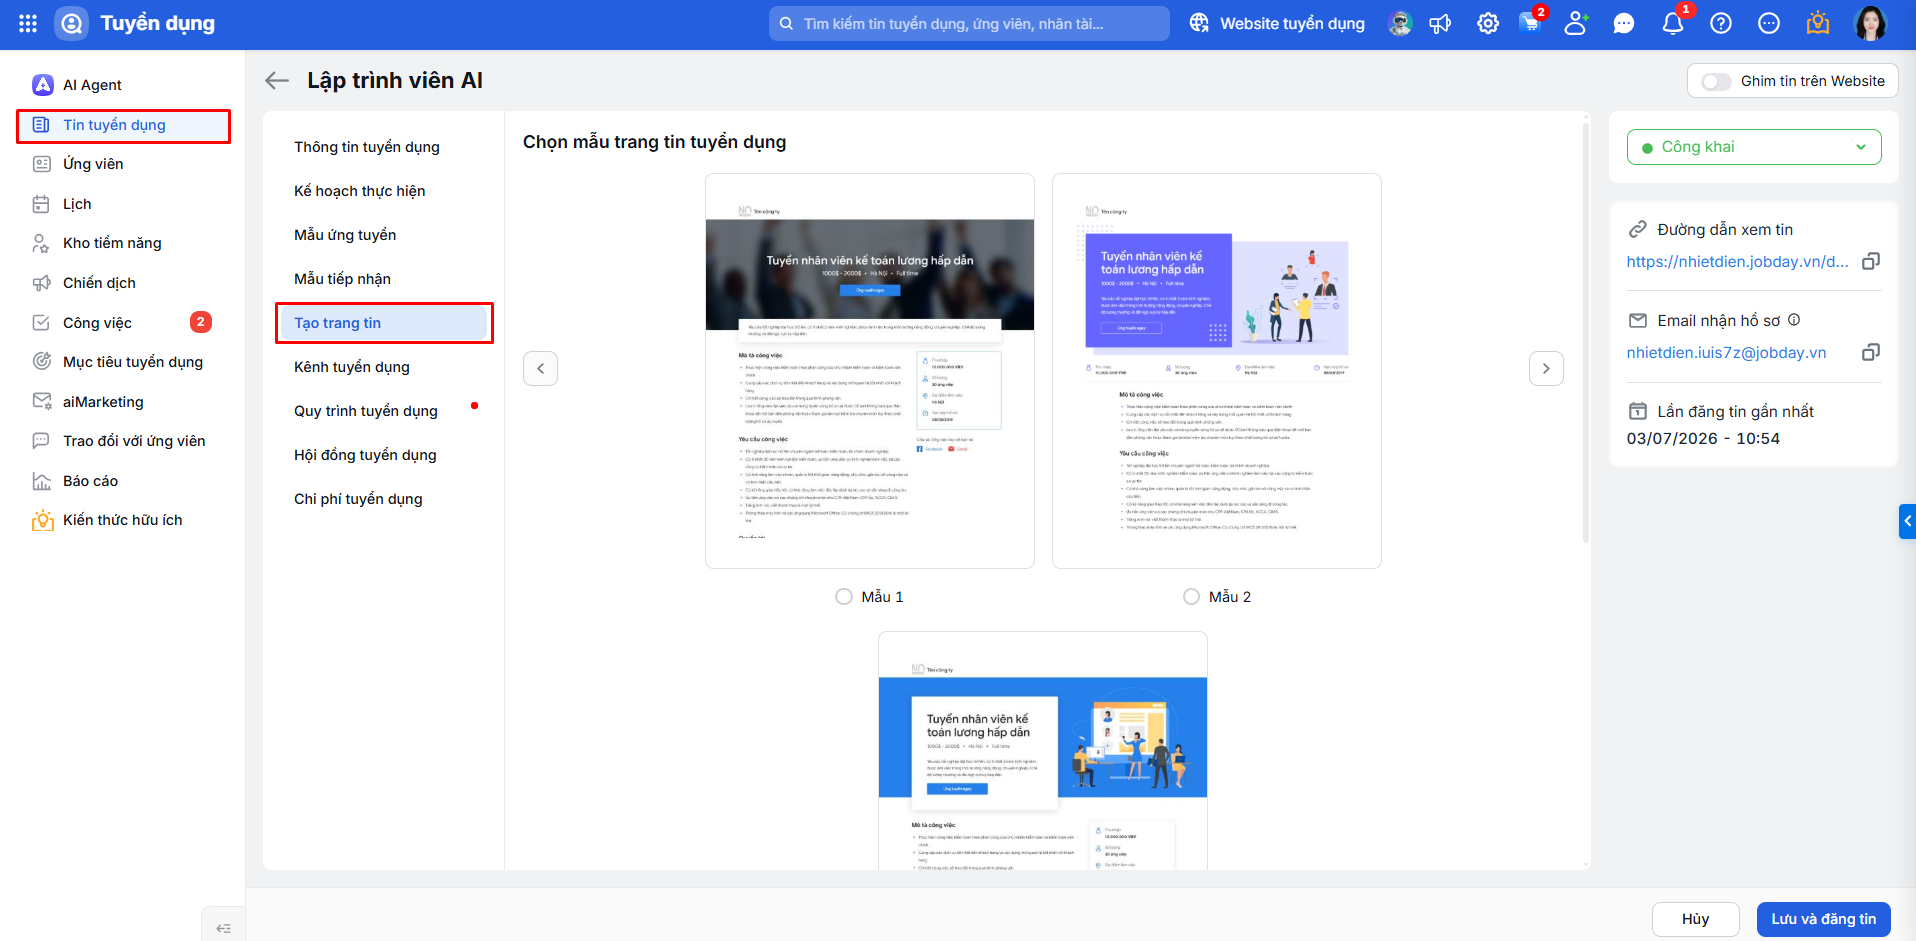Click the Chiến dịch megaphone sidebar icon
The height and width of the screenshot is (941, 1916).
[41, 283]
